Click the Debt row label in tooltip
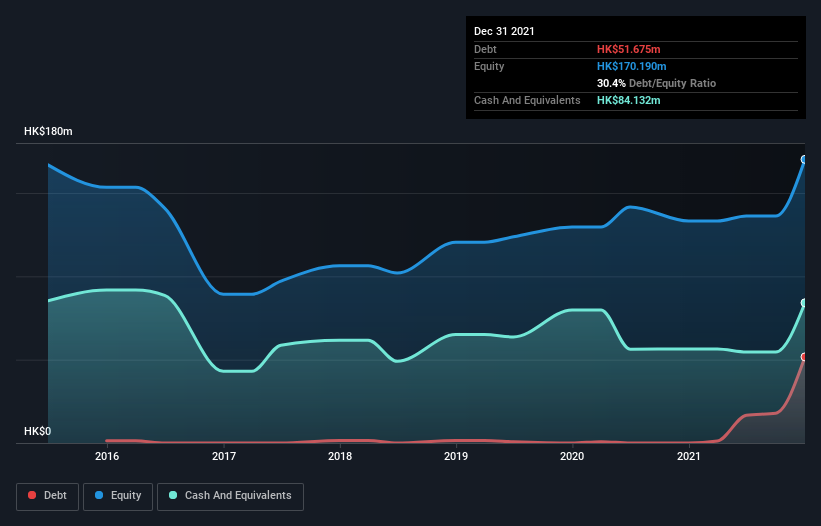Viewport: 821px width, 526px height. coord(485,49)
